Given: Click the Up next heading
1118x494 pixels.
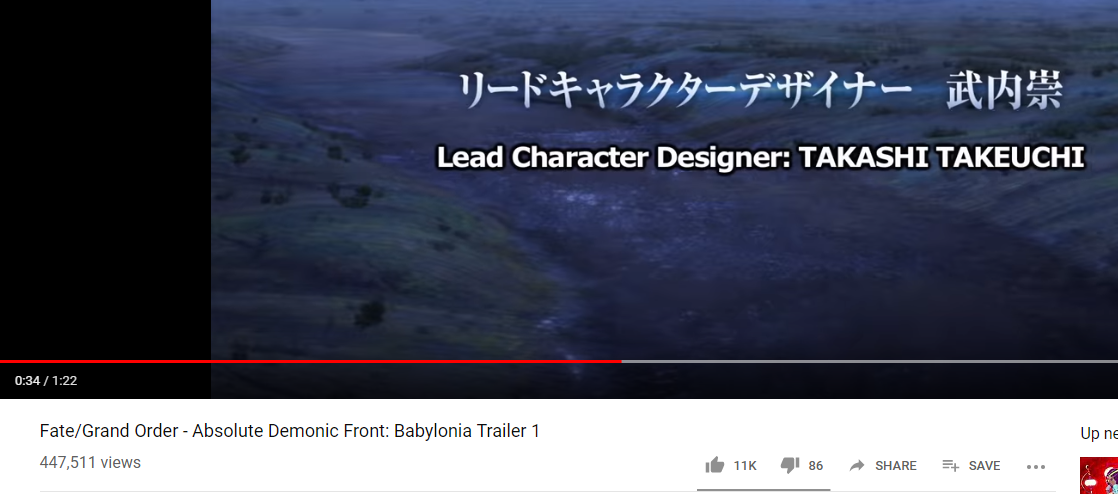Looking at the screenshot, I should click(1099, 433).
